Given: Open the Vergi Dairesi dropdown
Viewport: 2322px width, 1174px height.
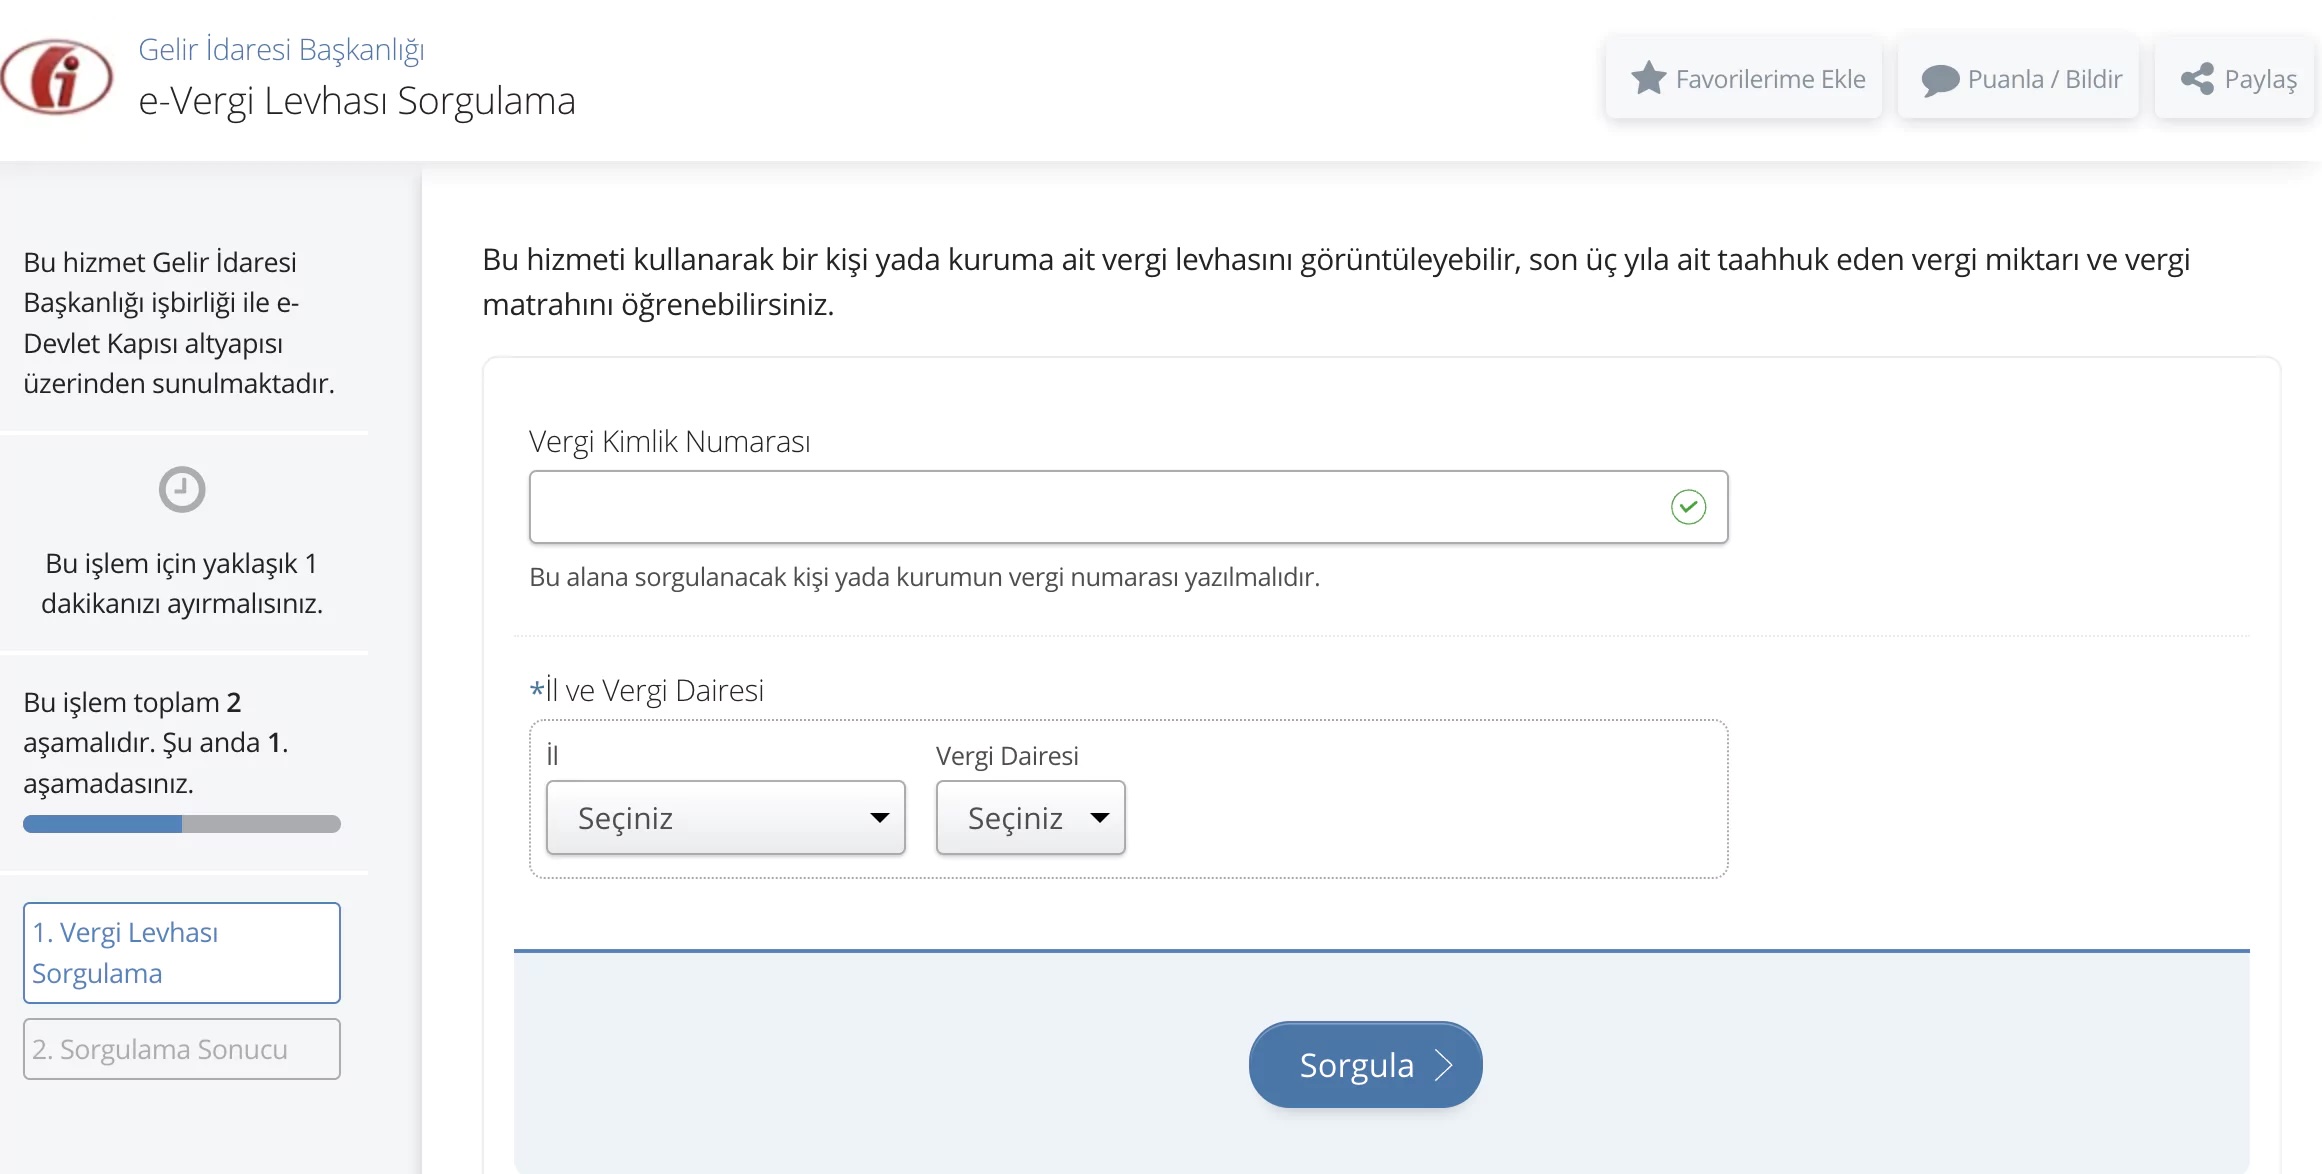Looking at the screenshot, I should [1030, 818].
